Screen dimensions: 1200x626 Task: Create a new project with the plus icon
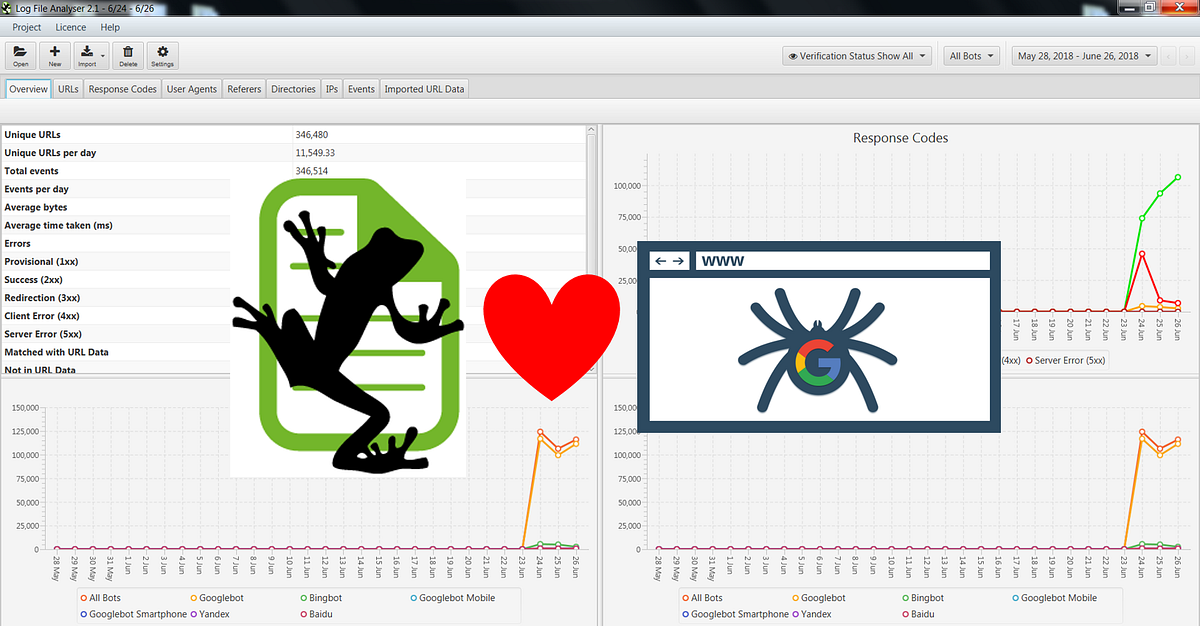click(55, 56)
